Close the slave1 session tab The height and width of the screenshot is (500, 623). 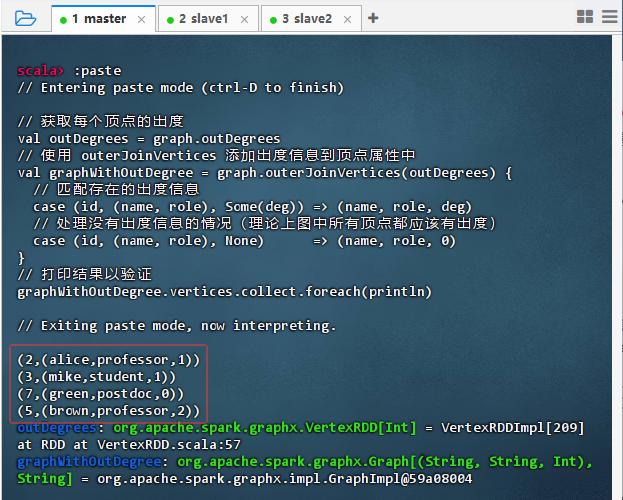244,19
